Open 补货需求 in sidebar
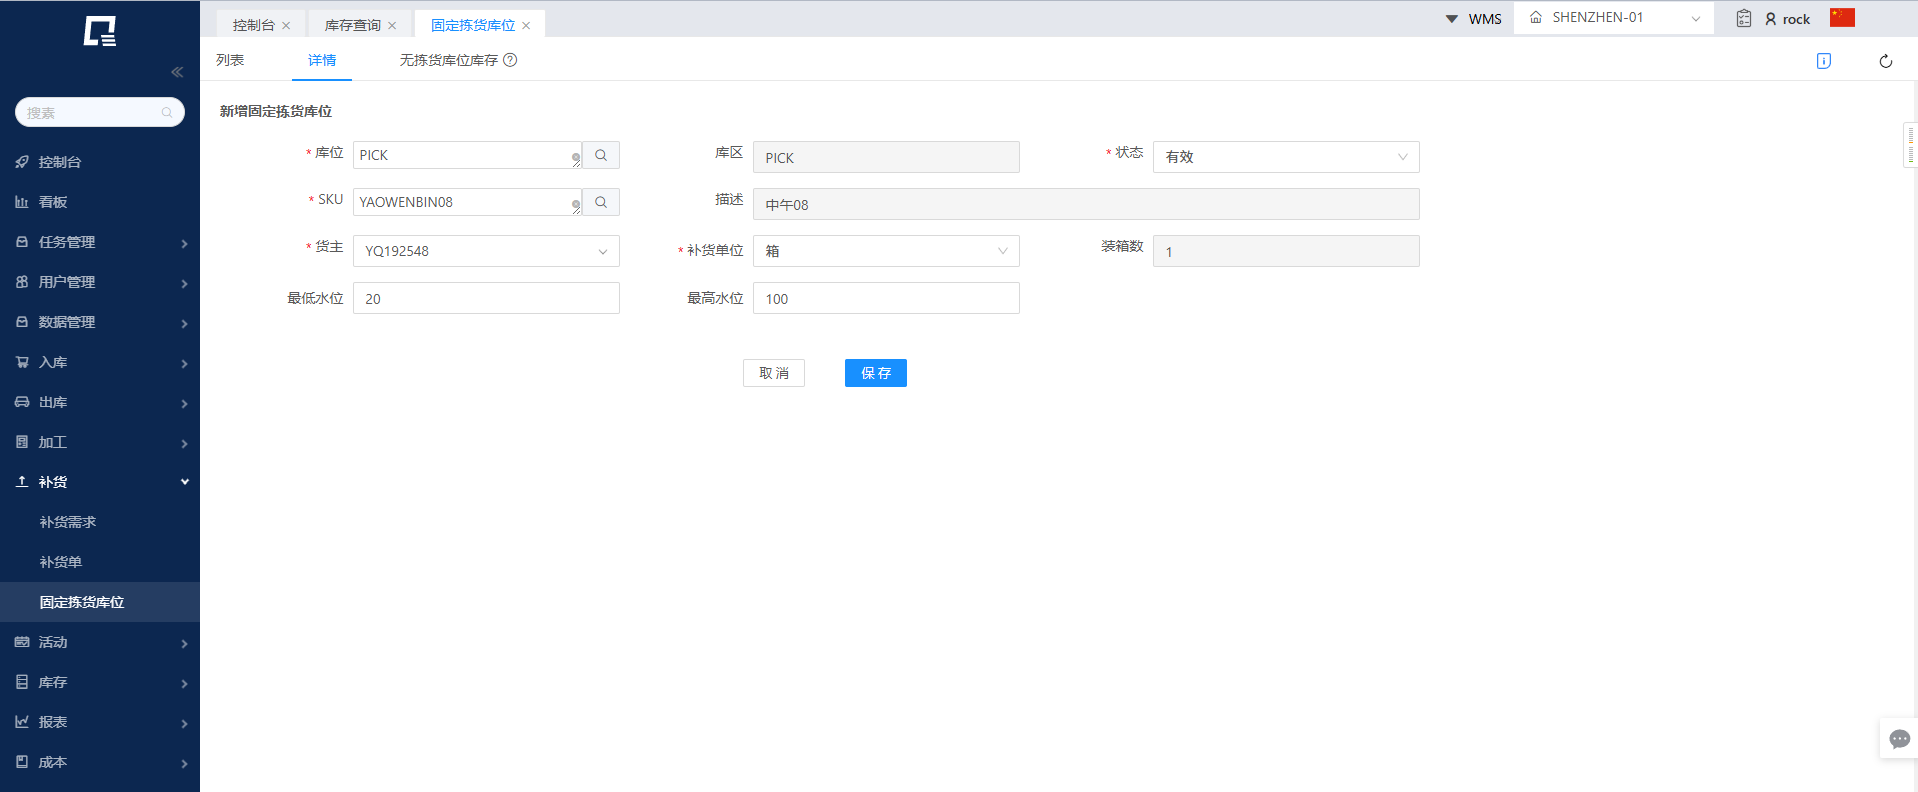Screen dimensions: 1918x792 pos(100,522)
